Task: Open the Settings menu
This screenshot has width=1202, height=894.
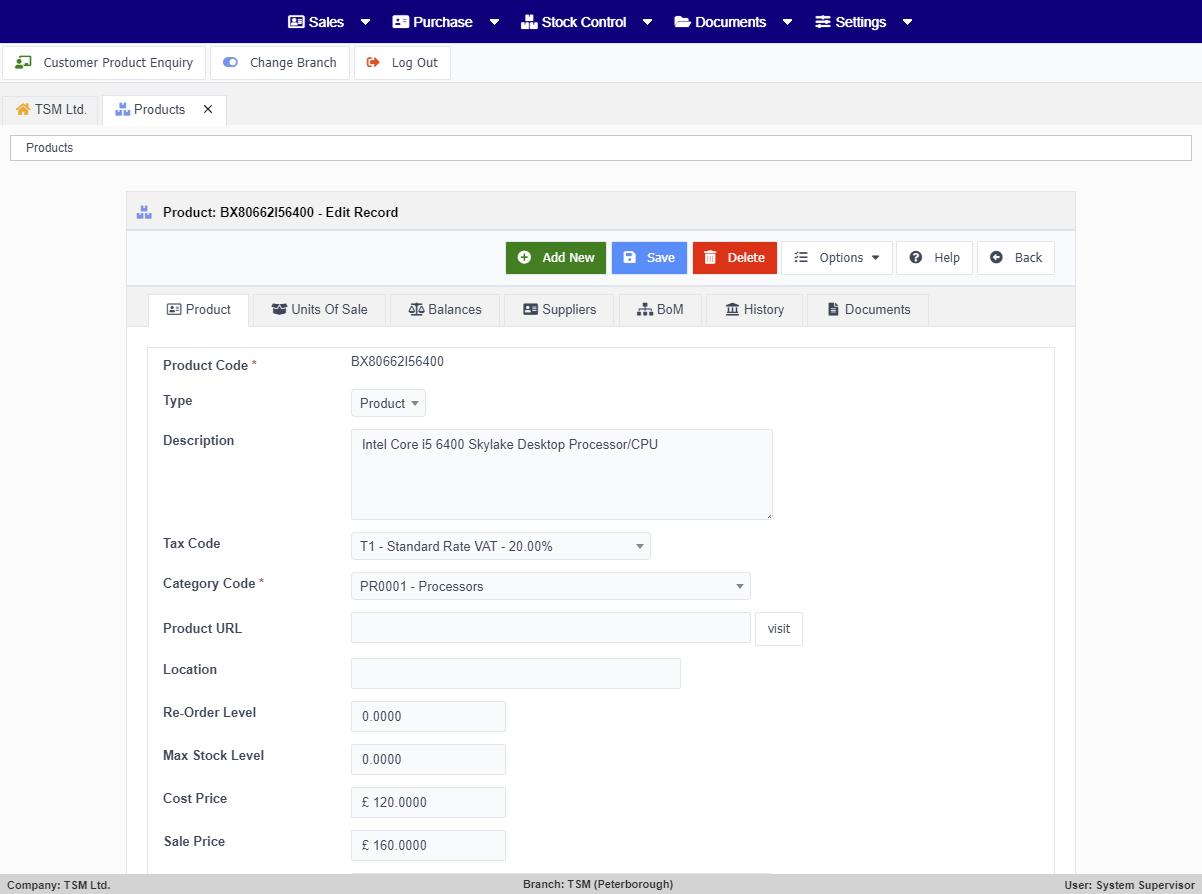Action: coord(864,22)
